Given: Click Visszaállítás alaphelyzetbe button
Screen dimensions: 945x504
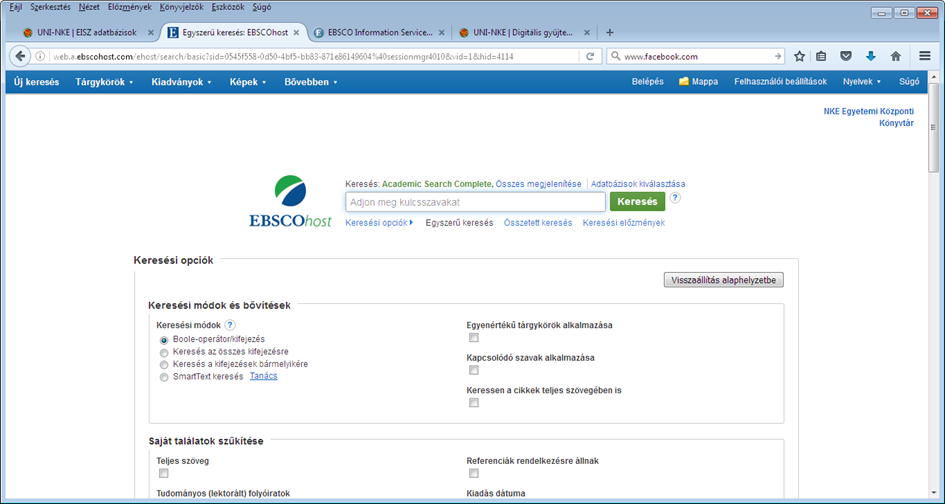Looking at the screenshot, I should pos(724,280).
